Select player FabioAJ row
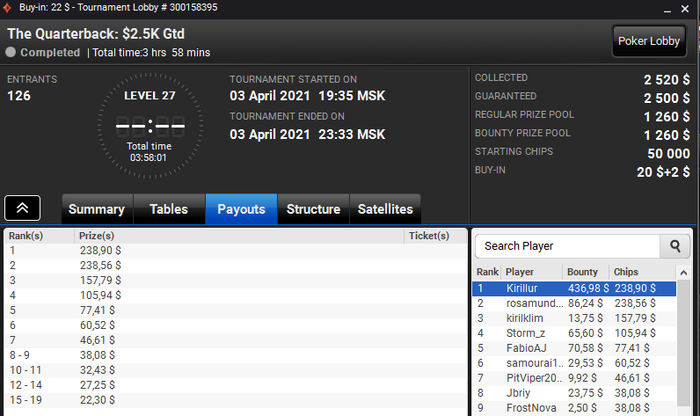The height and width of the screenshot is (416, 700). pyautogui.click(x=574, y=348)
